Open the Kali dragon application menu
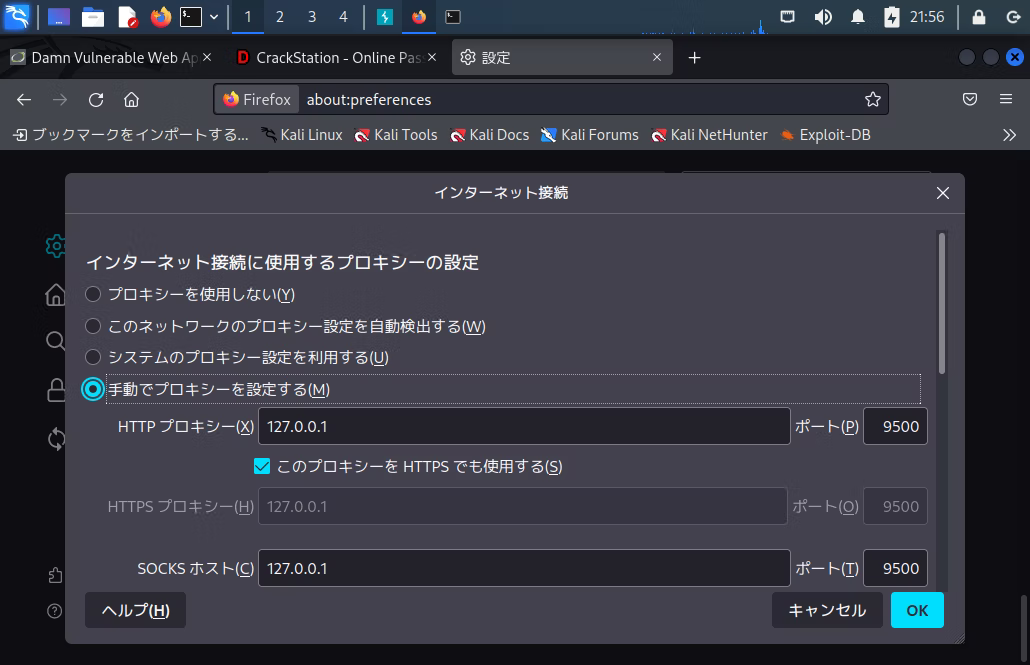Viewport: 1030px width, 665px height. (x=16, y=16)
